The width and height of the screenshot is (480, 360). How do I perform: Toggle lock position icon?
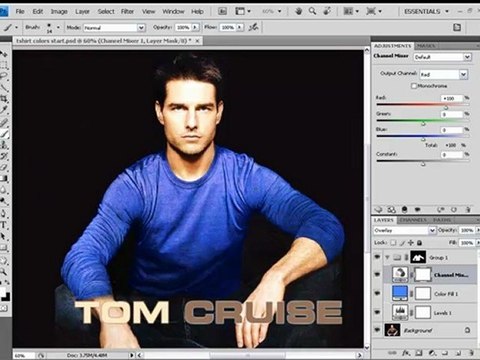pyautogui.click(x=411, y=243)
